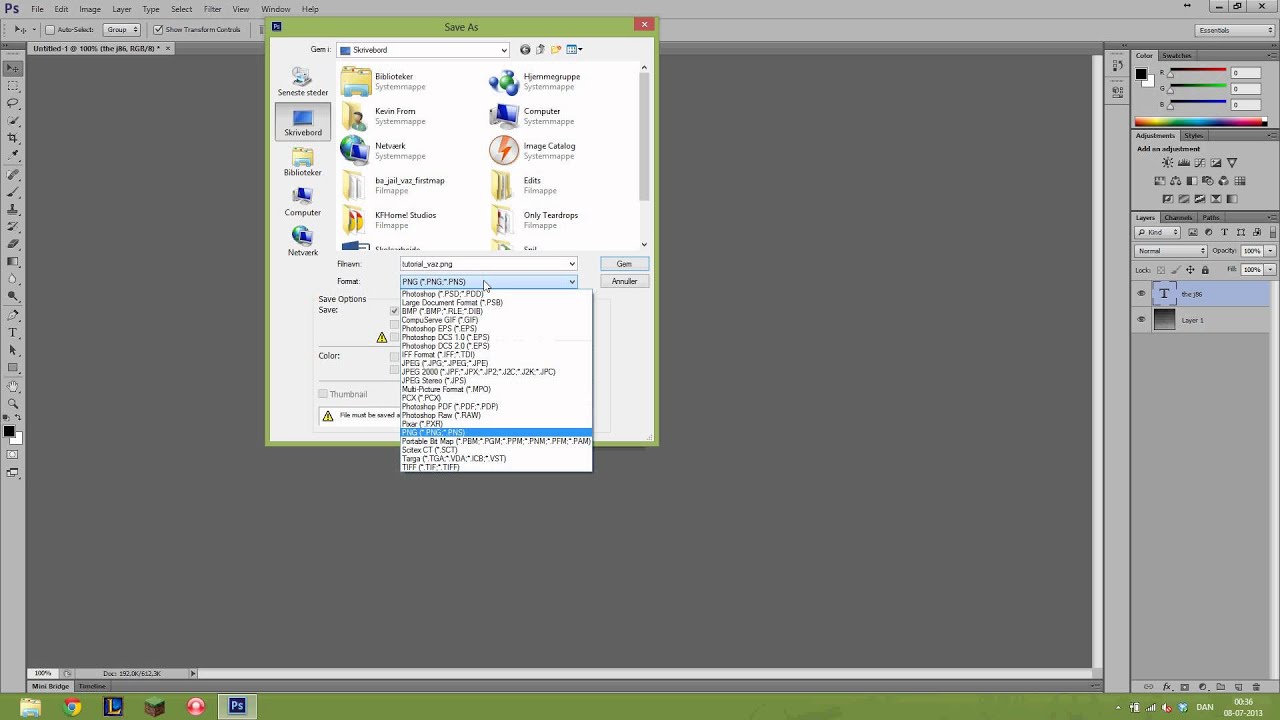Collapse the Format dropdown arrow

pyautogui.click(x=572, y=282)
